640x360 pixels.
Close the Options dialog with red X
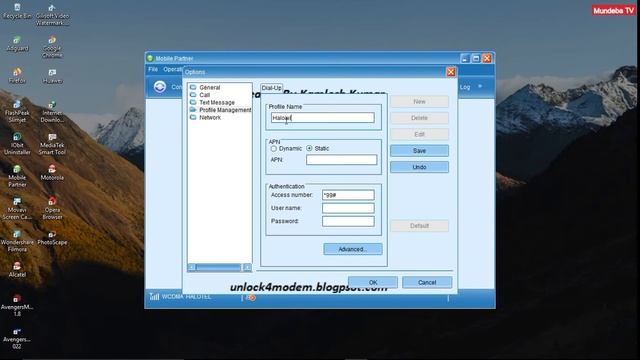(x=451, y=72)
